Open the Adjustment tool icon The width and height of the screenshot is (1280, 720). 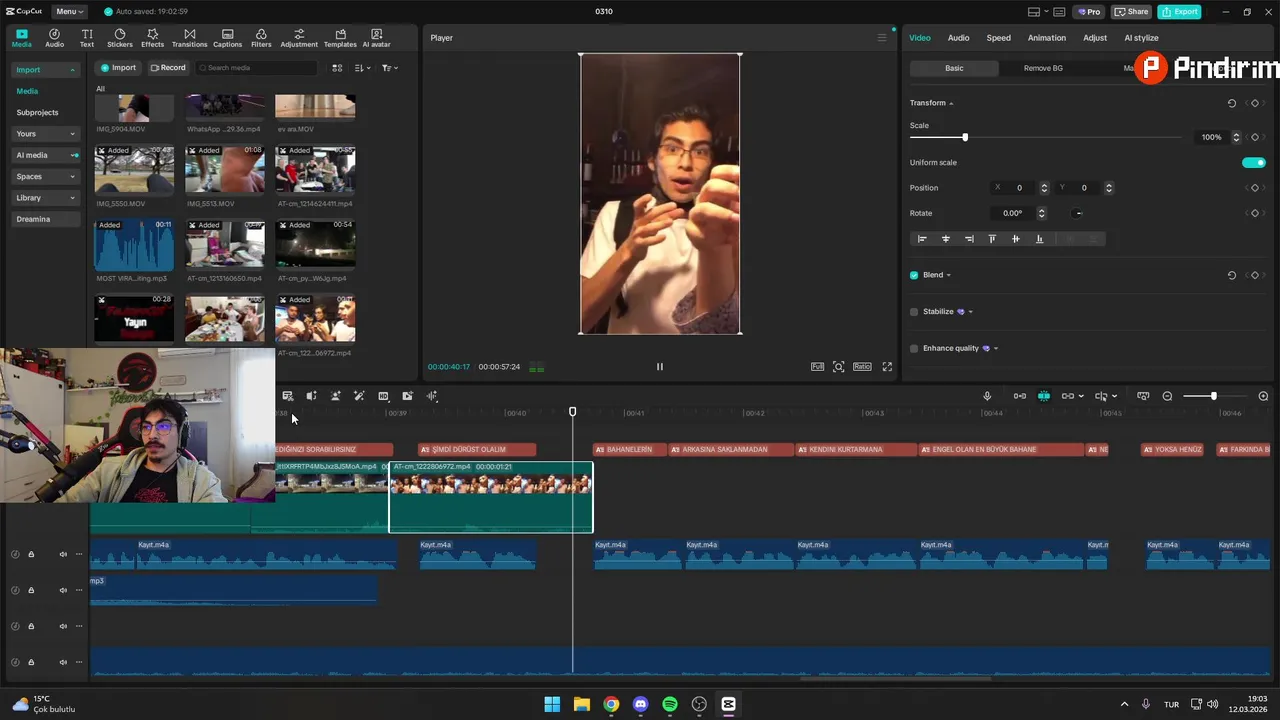pyautogui.click(x=299, y=38)
